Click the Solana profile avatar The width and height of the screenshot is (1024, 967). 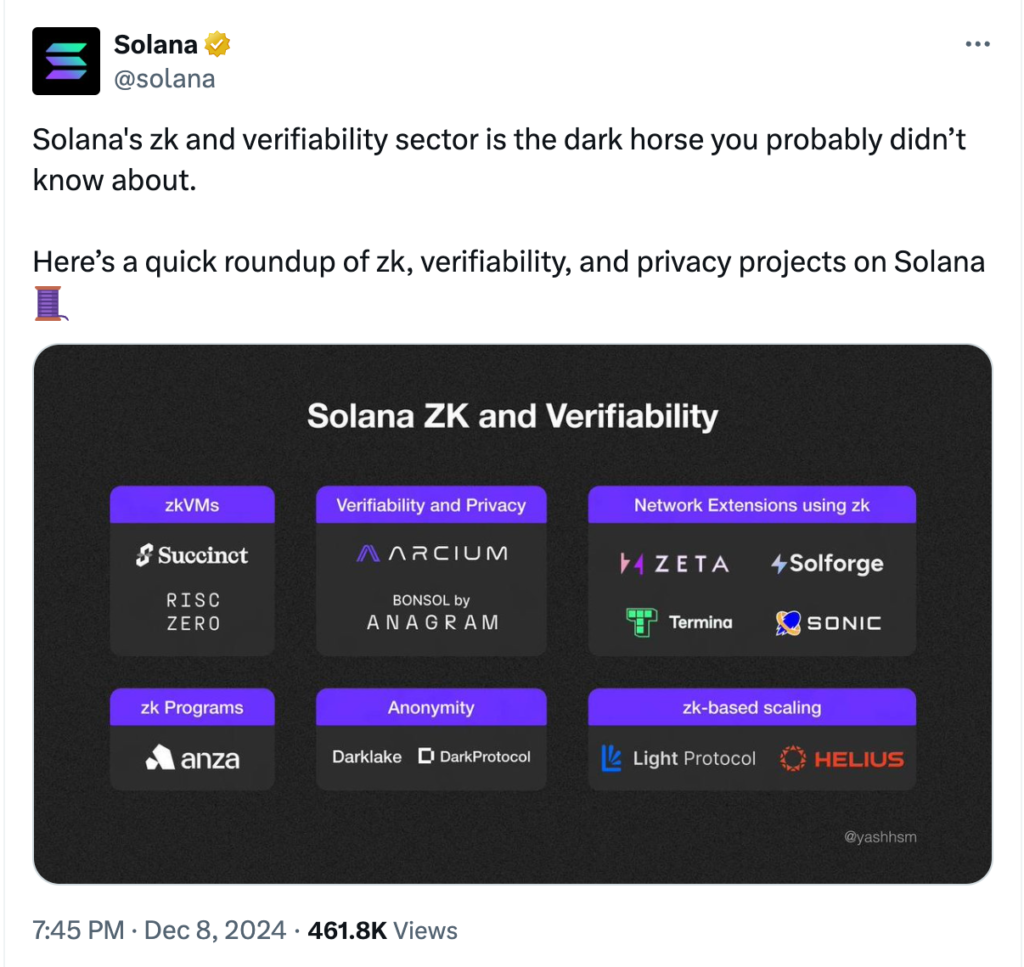(66, 61)
